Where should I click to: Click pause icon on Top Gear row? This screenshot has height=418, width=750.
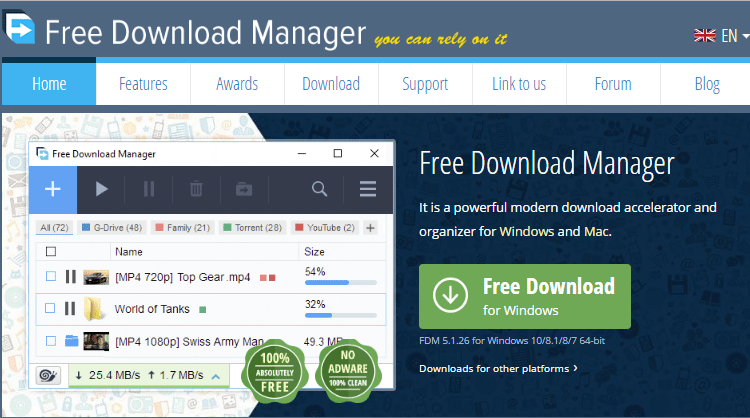pos(71,276)
